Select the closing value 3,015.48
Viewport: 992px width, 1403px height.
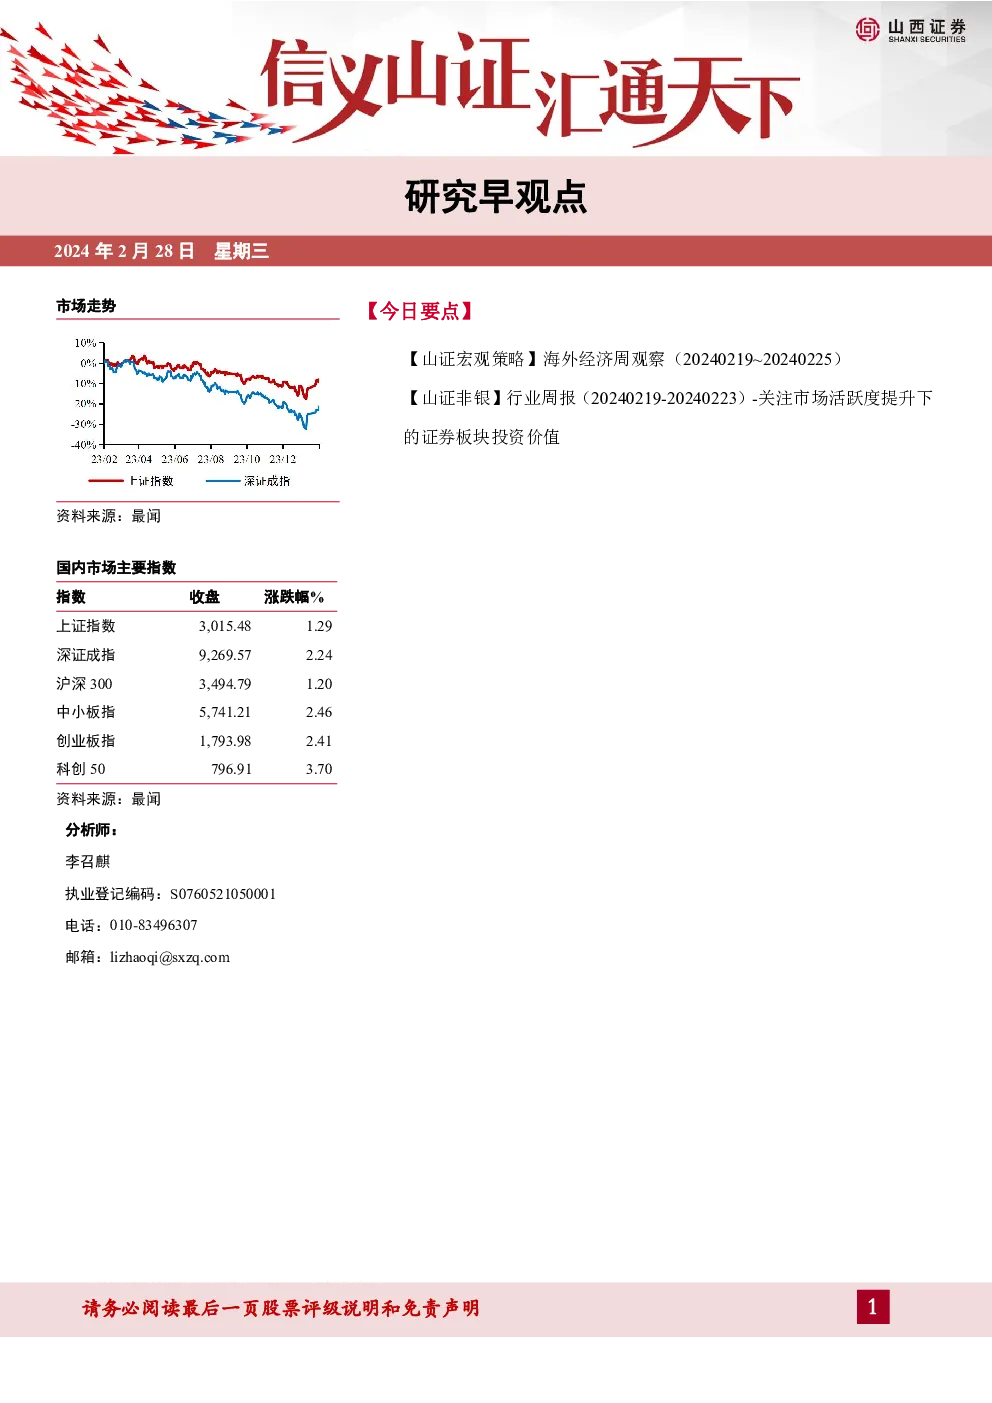click(x=225, y=626)
